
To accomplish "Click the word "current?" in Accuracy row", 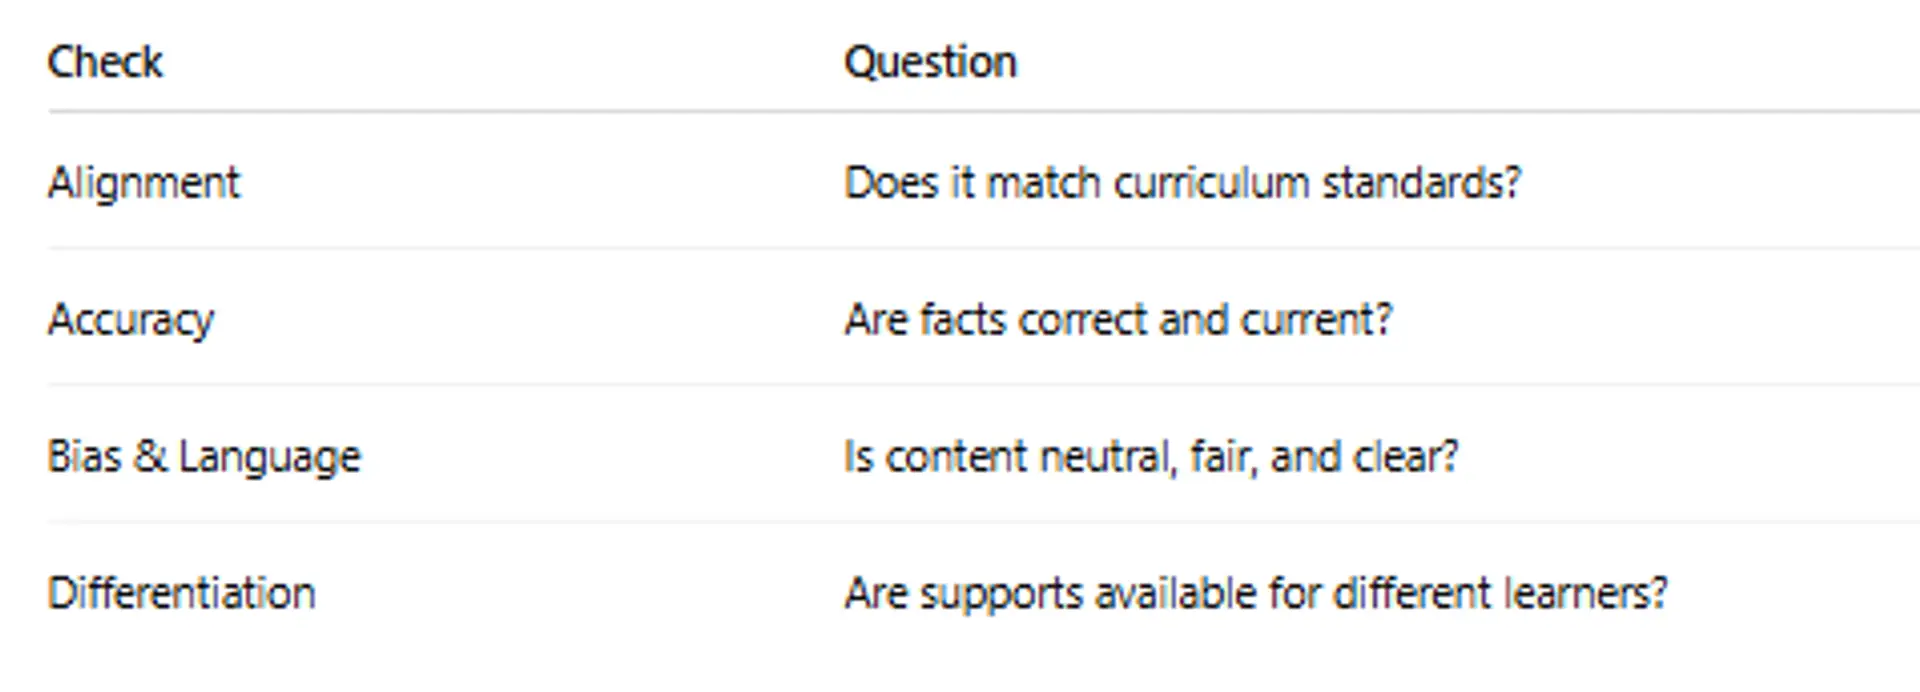I will (1316, 320).
